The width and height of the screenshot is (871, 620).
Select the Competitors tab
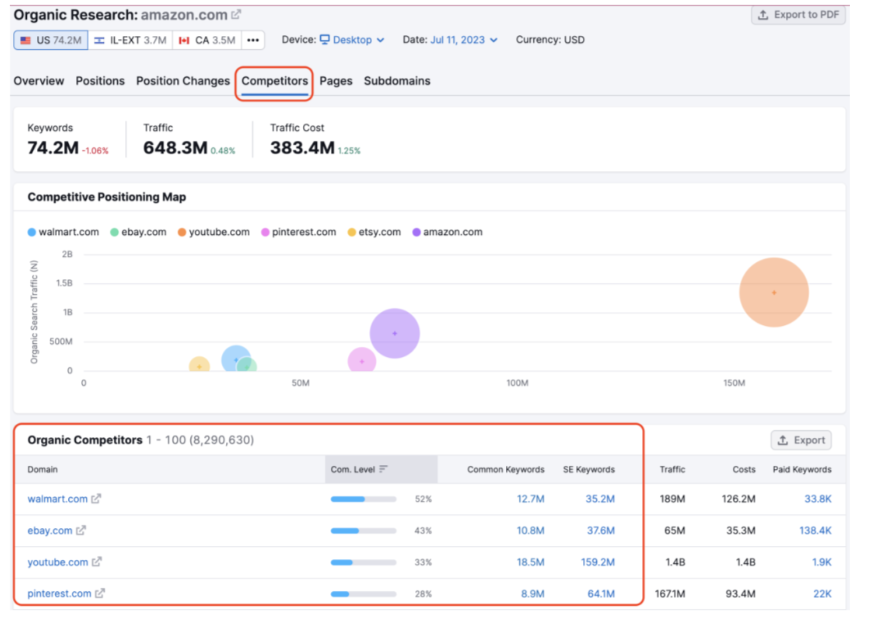pos(274,81)
